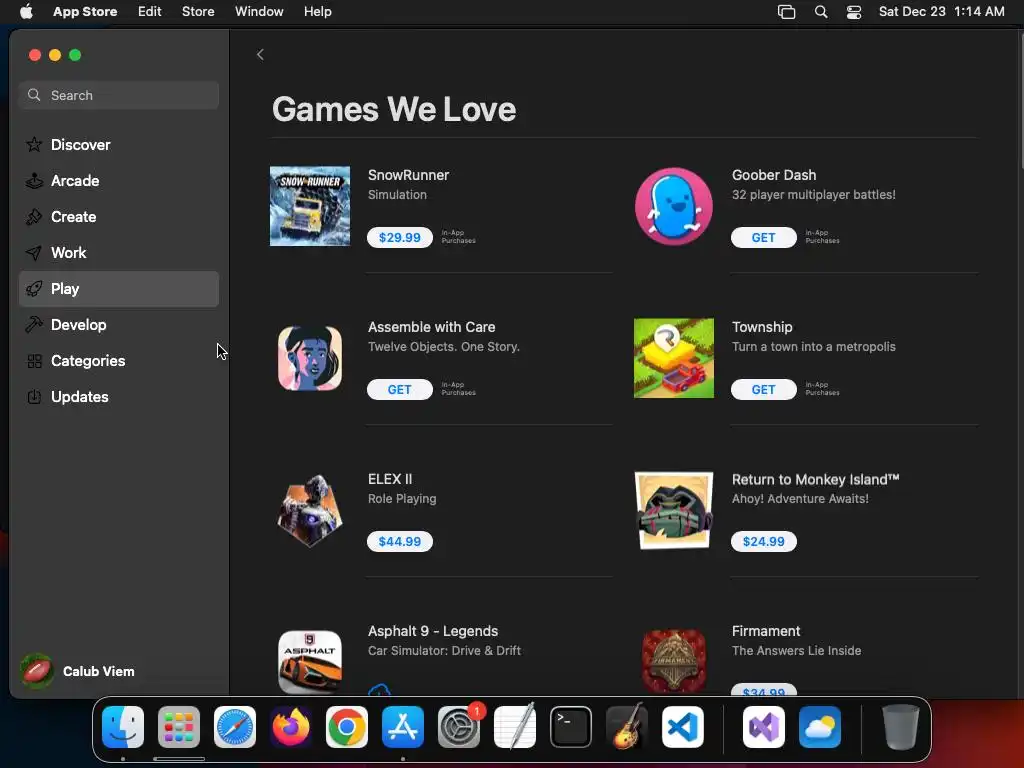This screenshot has height=768, width=1024.
Task: Go back with the chevron arrow
Action: [x=260, y=55]
